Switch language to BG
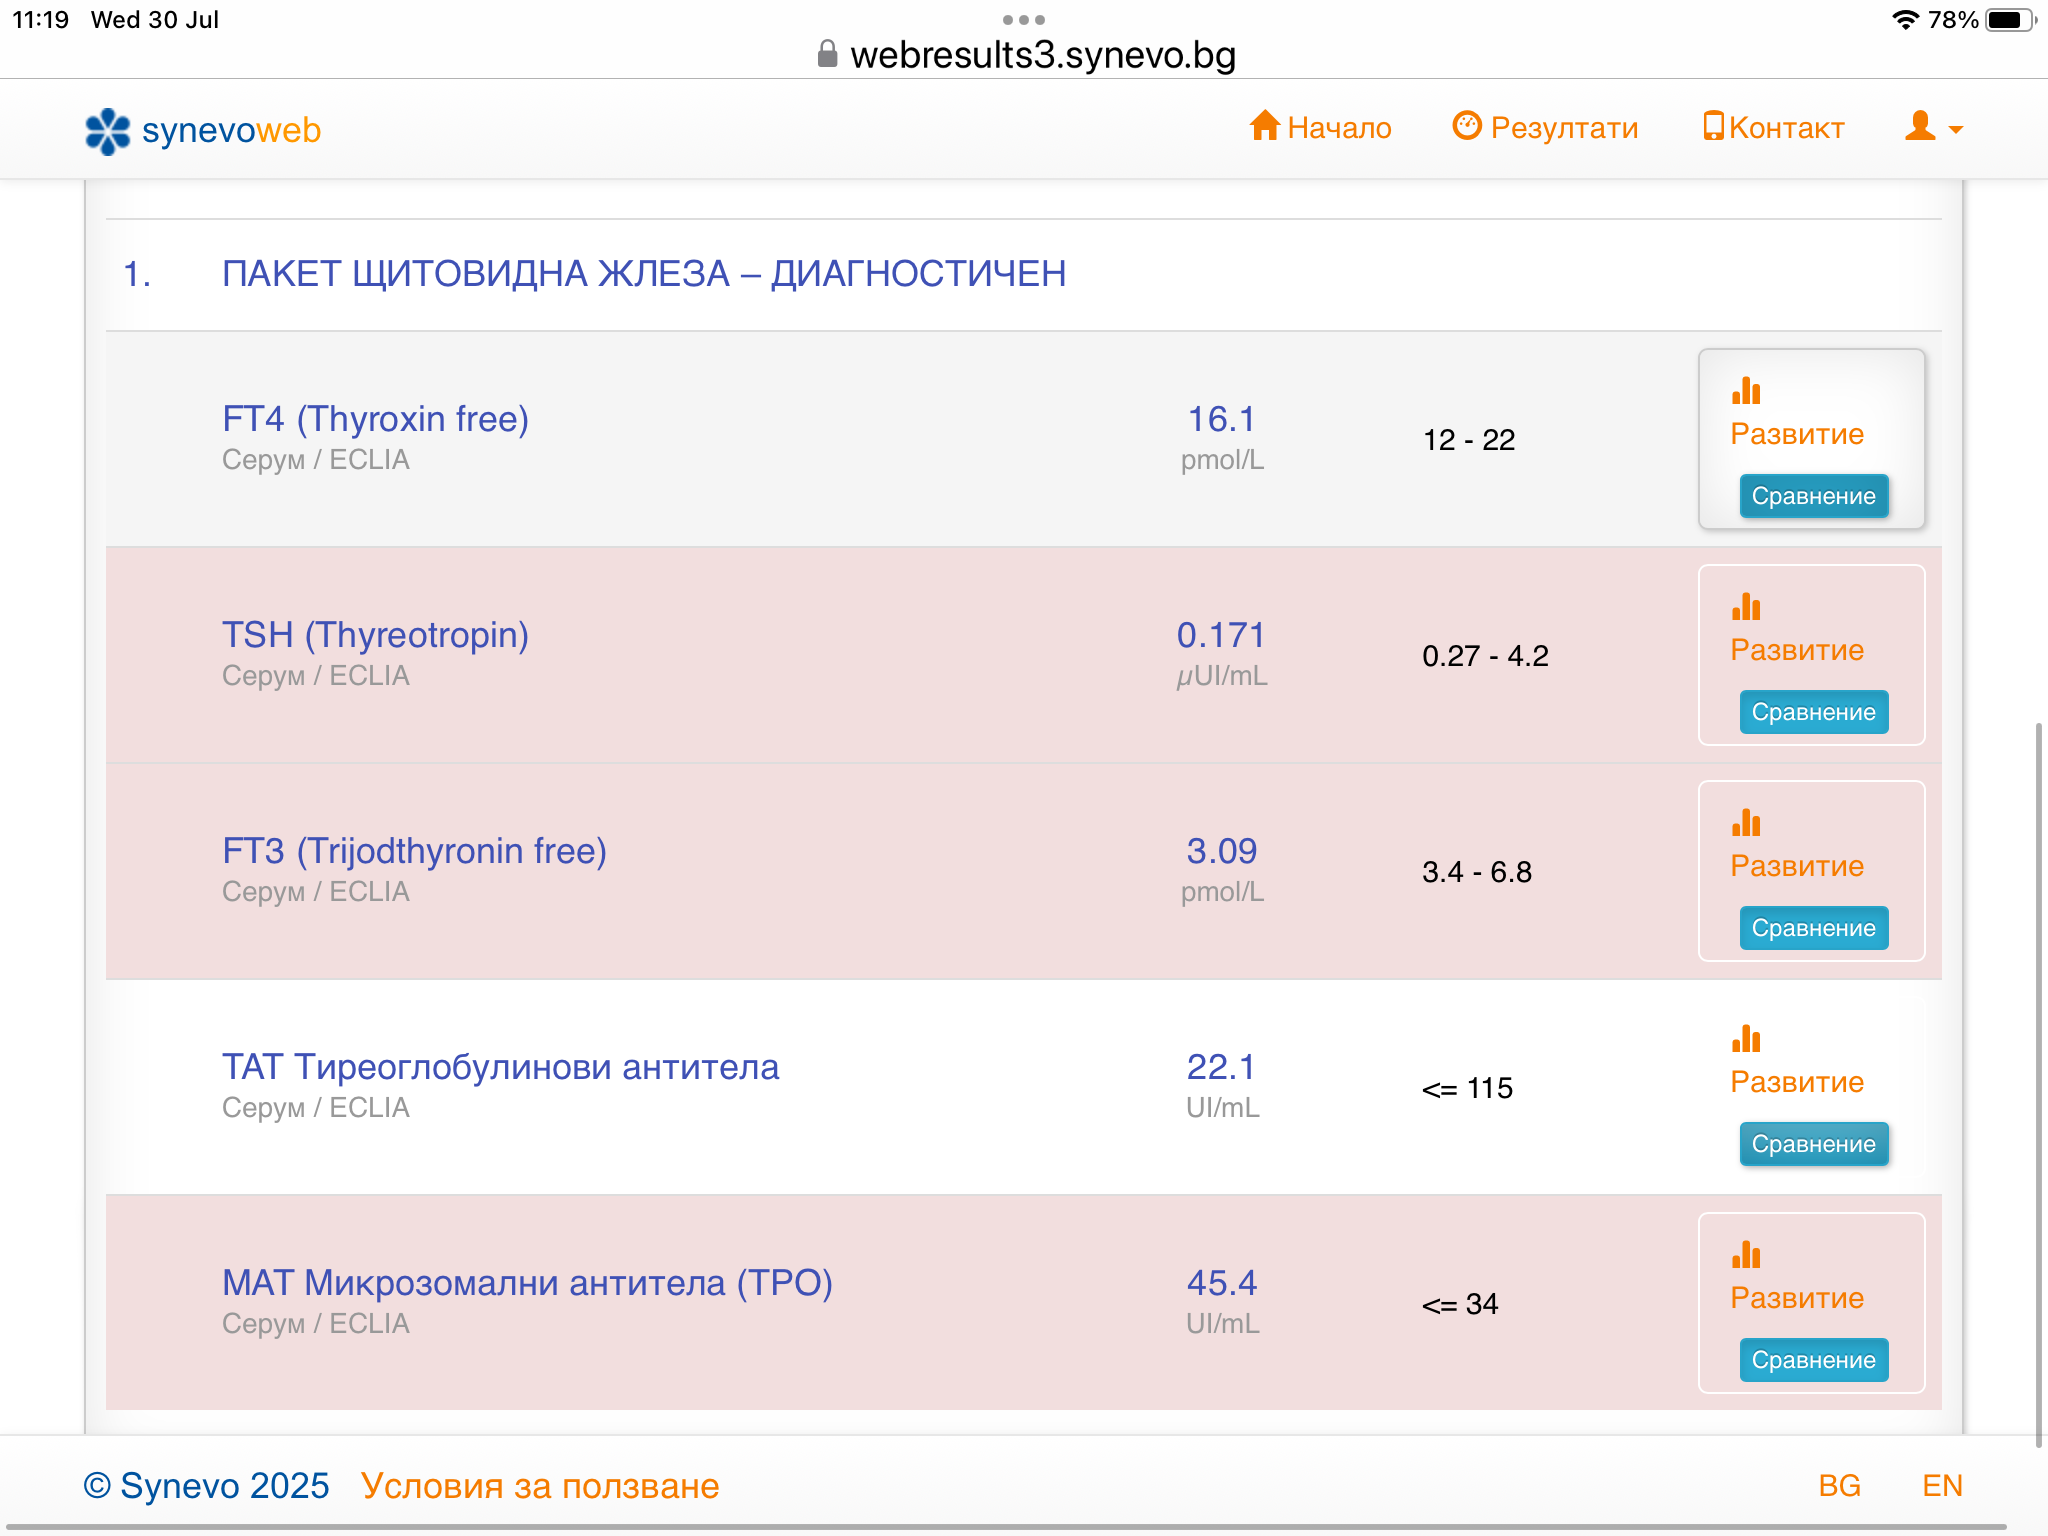 click(1839, 1486)
